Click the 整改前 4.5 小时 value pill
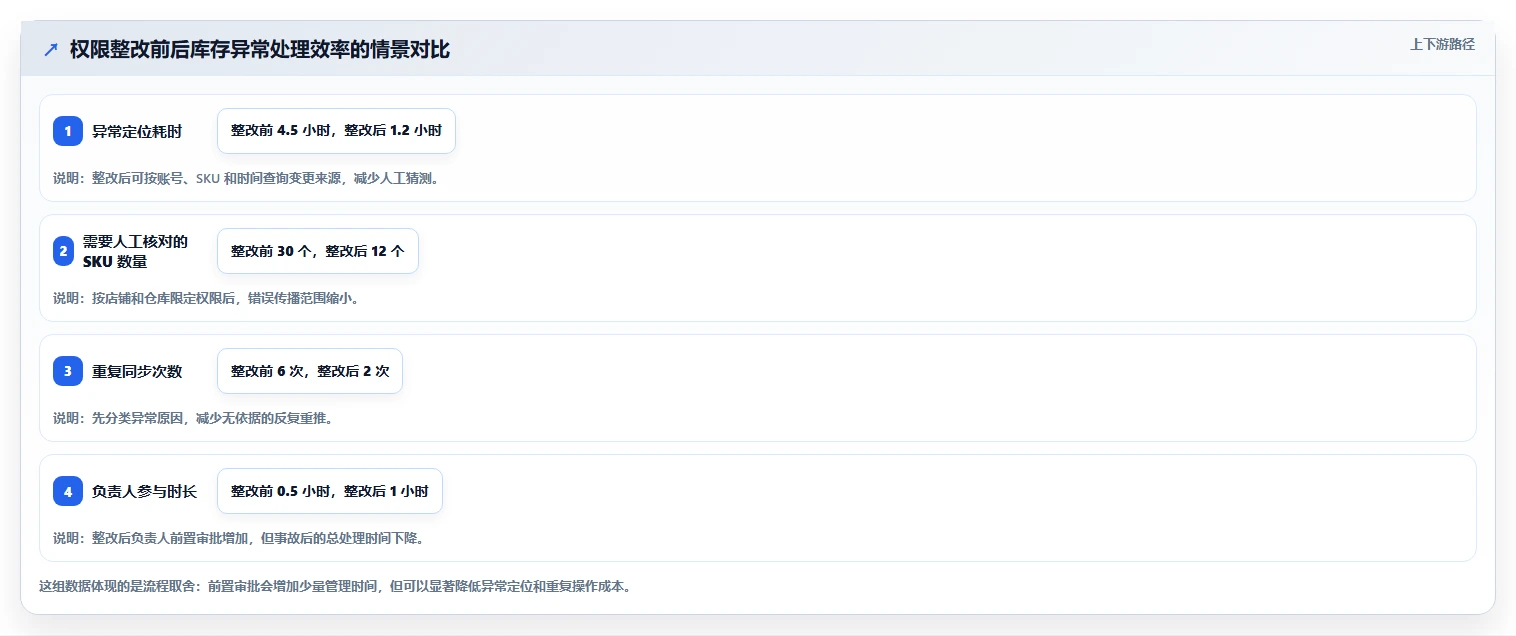This screenshot has height=636, width=1516. [336, 131]
